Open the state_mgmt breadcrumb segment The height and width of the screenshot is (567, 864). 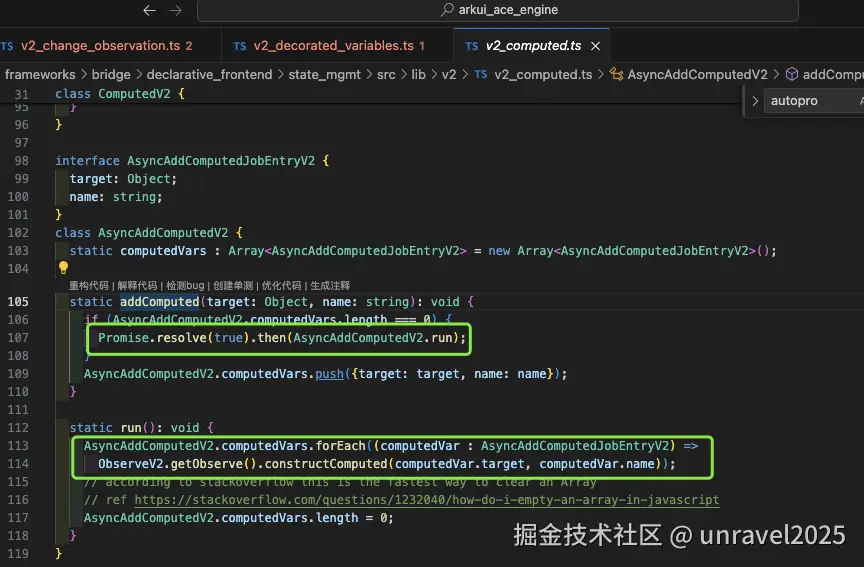click(x=325, y=74)
